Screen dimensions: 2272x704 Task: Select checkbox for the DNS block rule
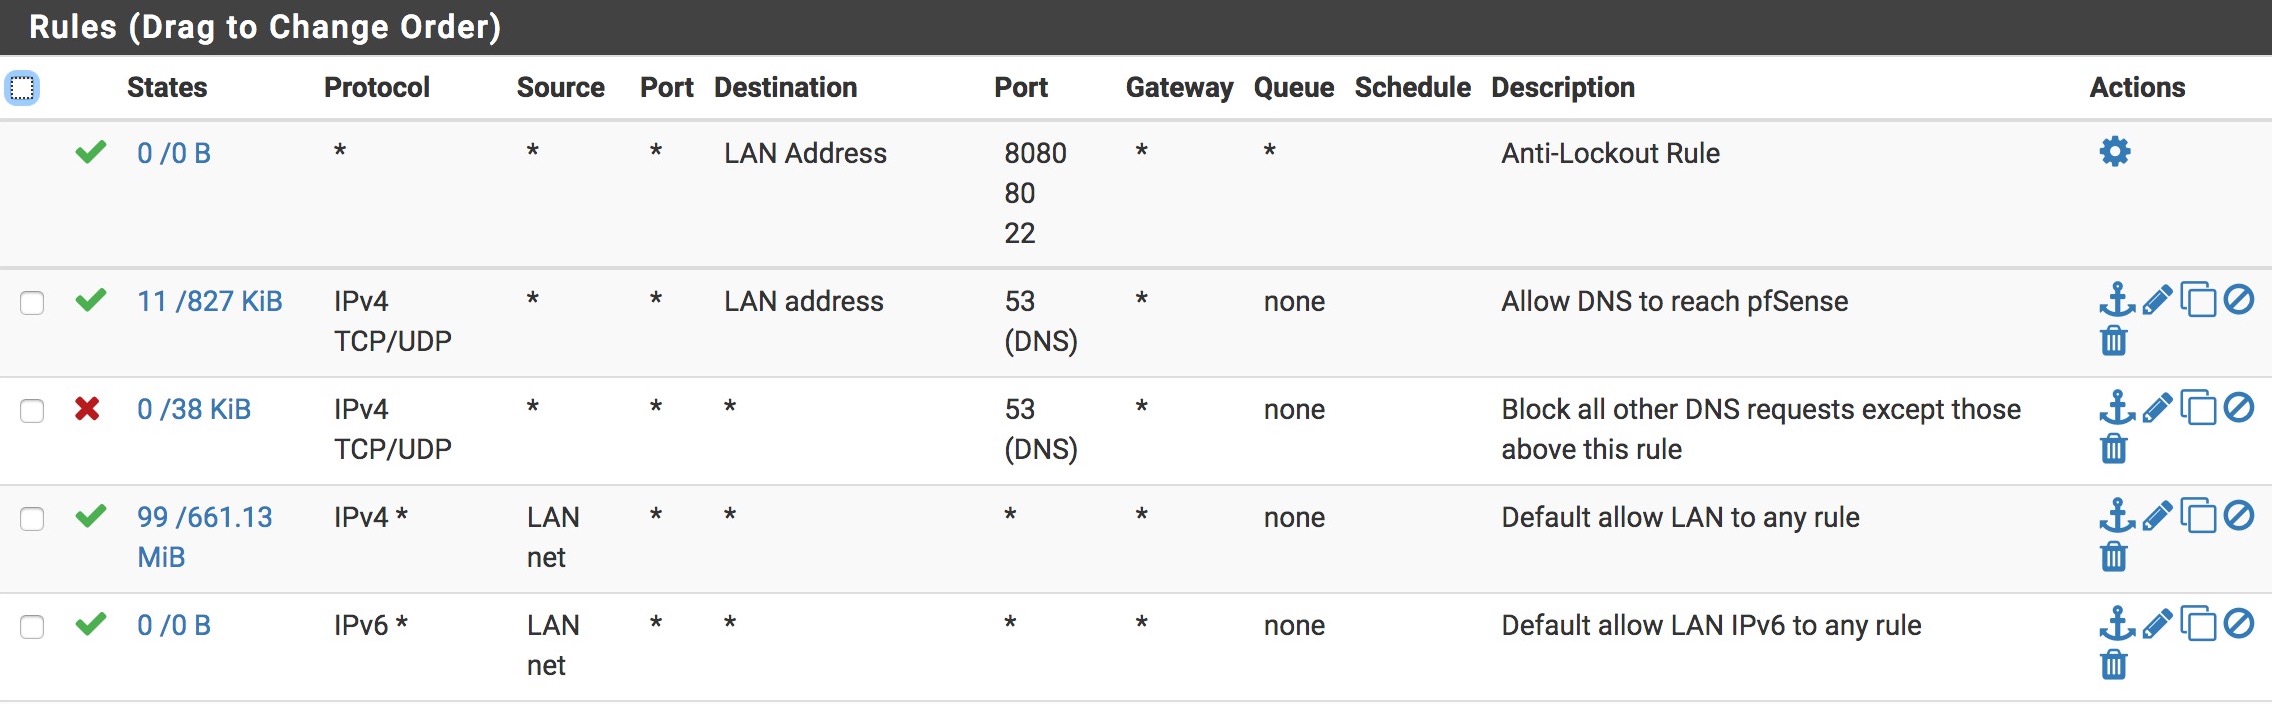pyautogui.click(x=32, y=410)
